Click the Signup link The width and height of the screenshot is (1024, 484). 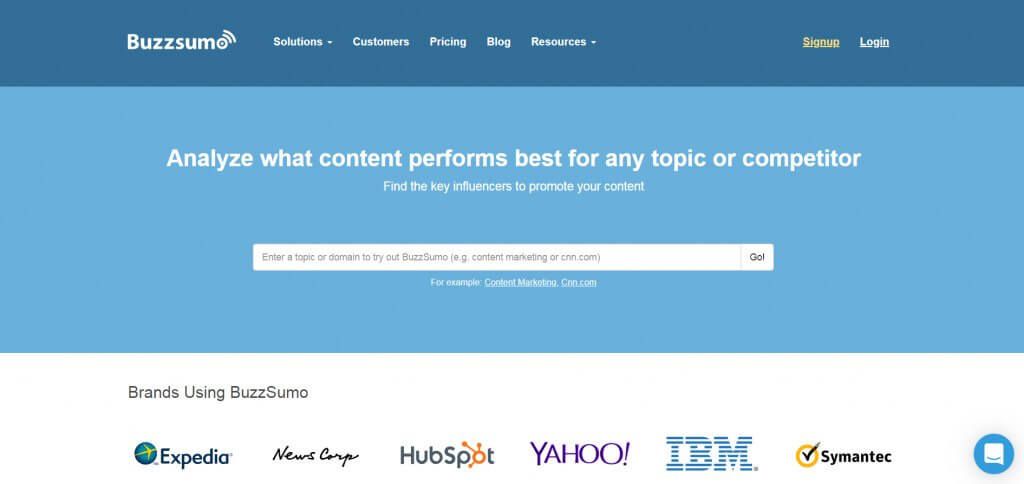click(x=821, y=42)
